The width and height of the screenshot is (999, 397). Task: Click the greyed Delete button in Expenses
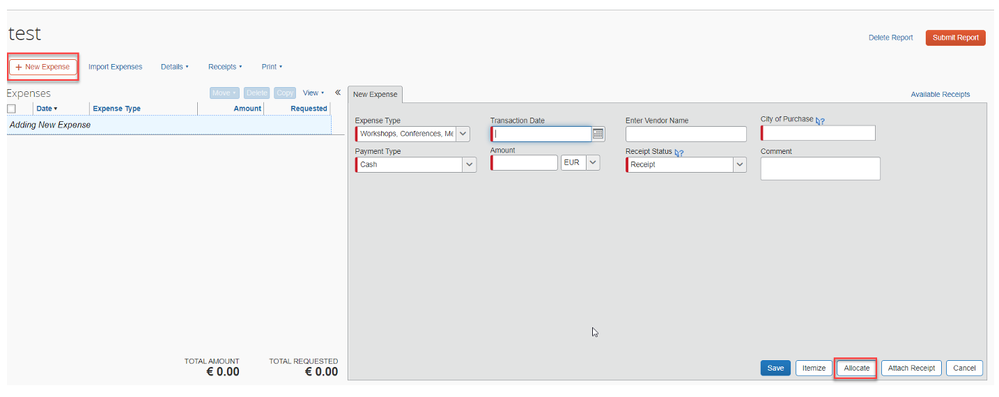point(257,93)
